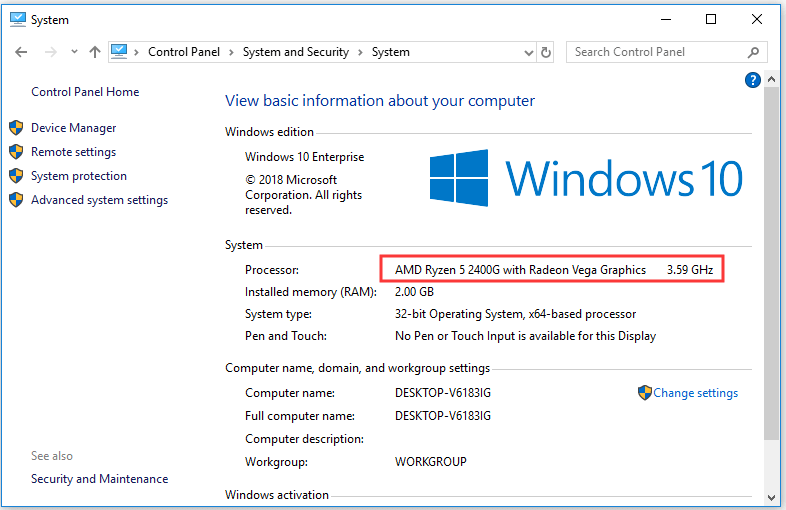Expand the chevron after Control Panel breadcrumb
786x510 pixels.
pyautogui.click(x=232, y=52)
